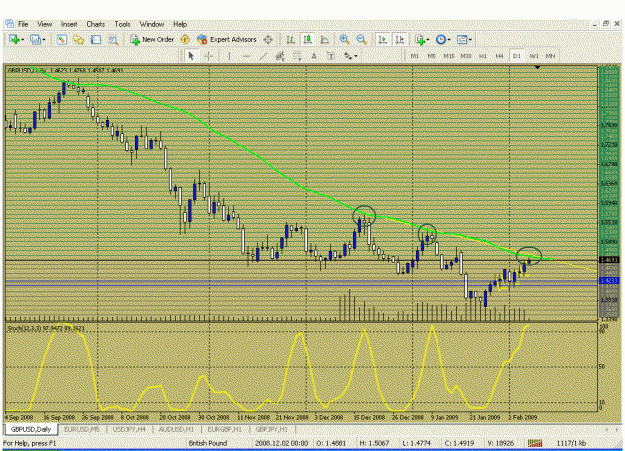Switch timeframe to W1
The width and height of the screenshot is (625, 451).
point(534,56)
